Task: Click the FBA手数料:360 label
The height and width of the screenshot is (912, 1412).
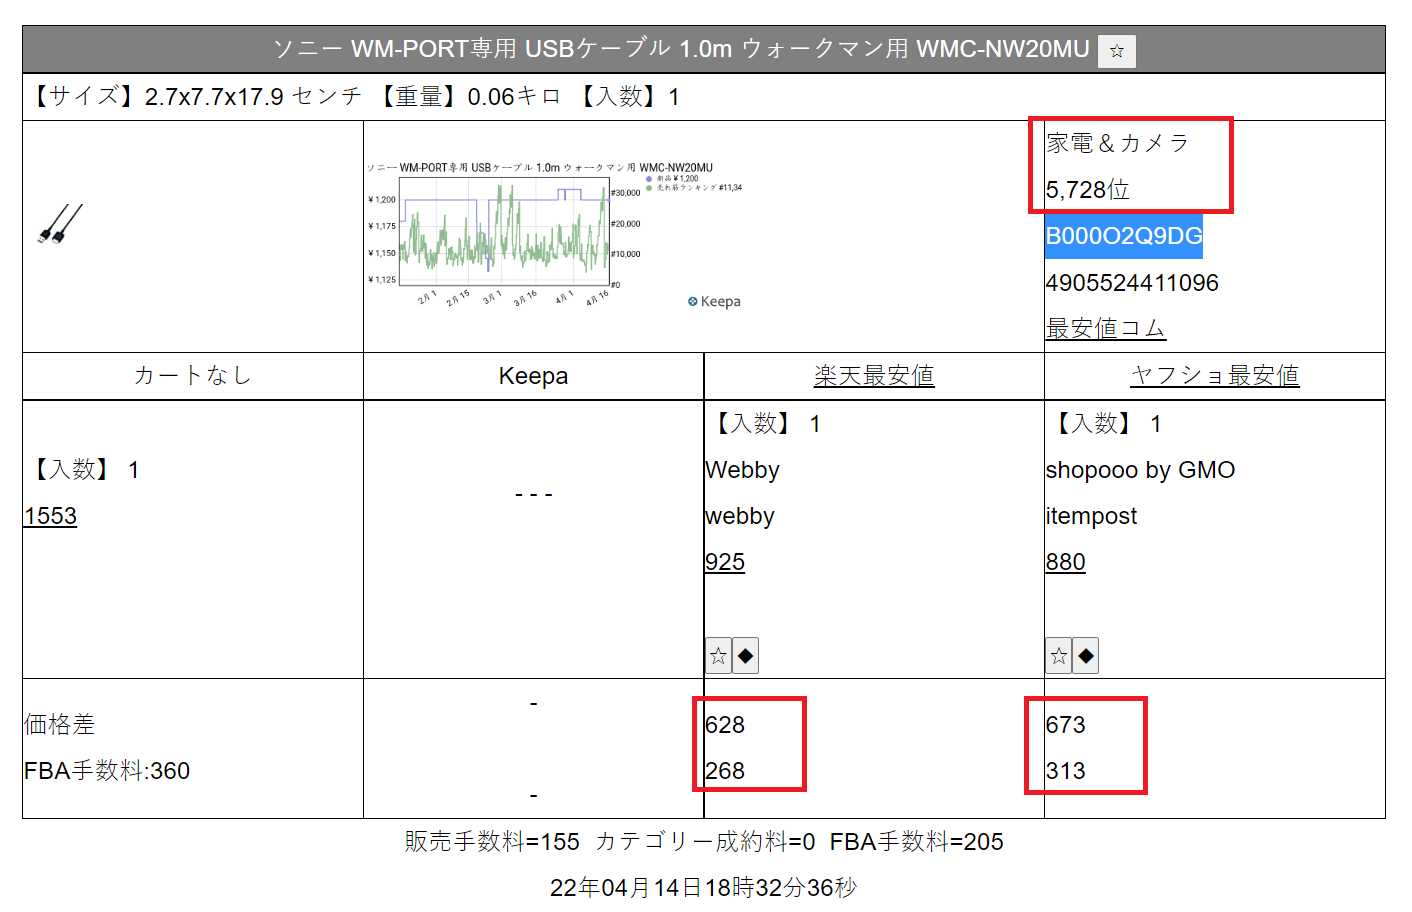Action: pos(107,771)
